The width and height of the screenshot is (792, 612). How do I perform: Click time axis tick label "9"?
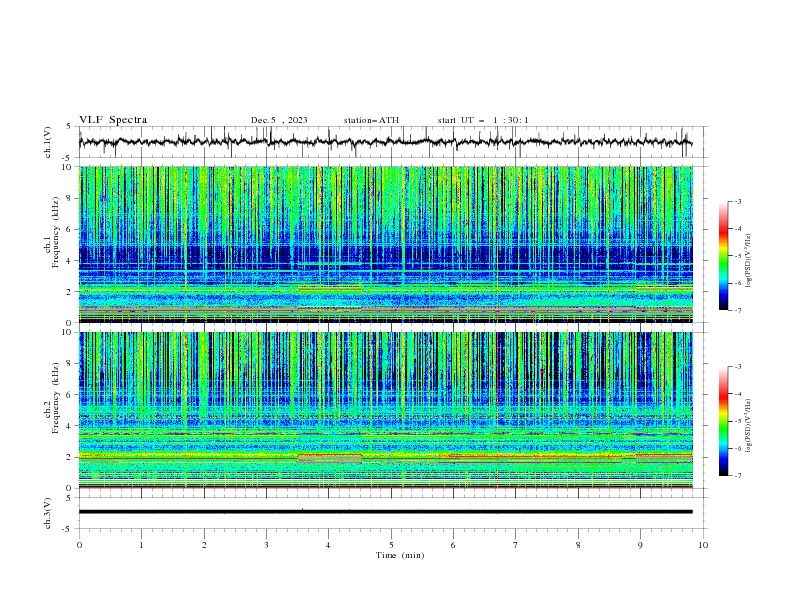click(x=640, y=545)
